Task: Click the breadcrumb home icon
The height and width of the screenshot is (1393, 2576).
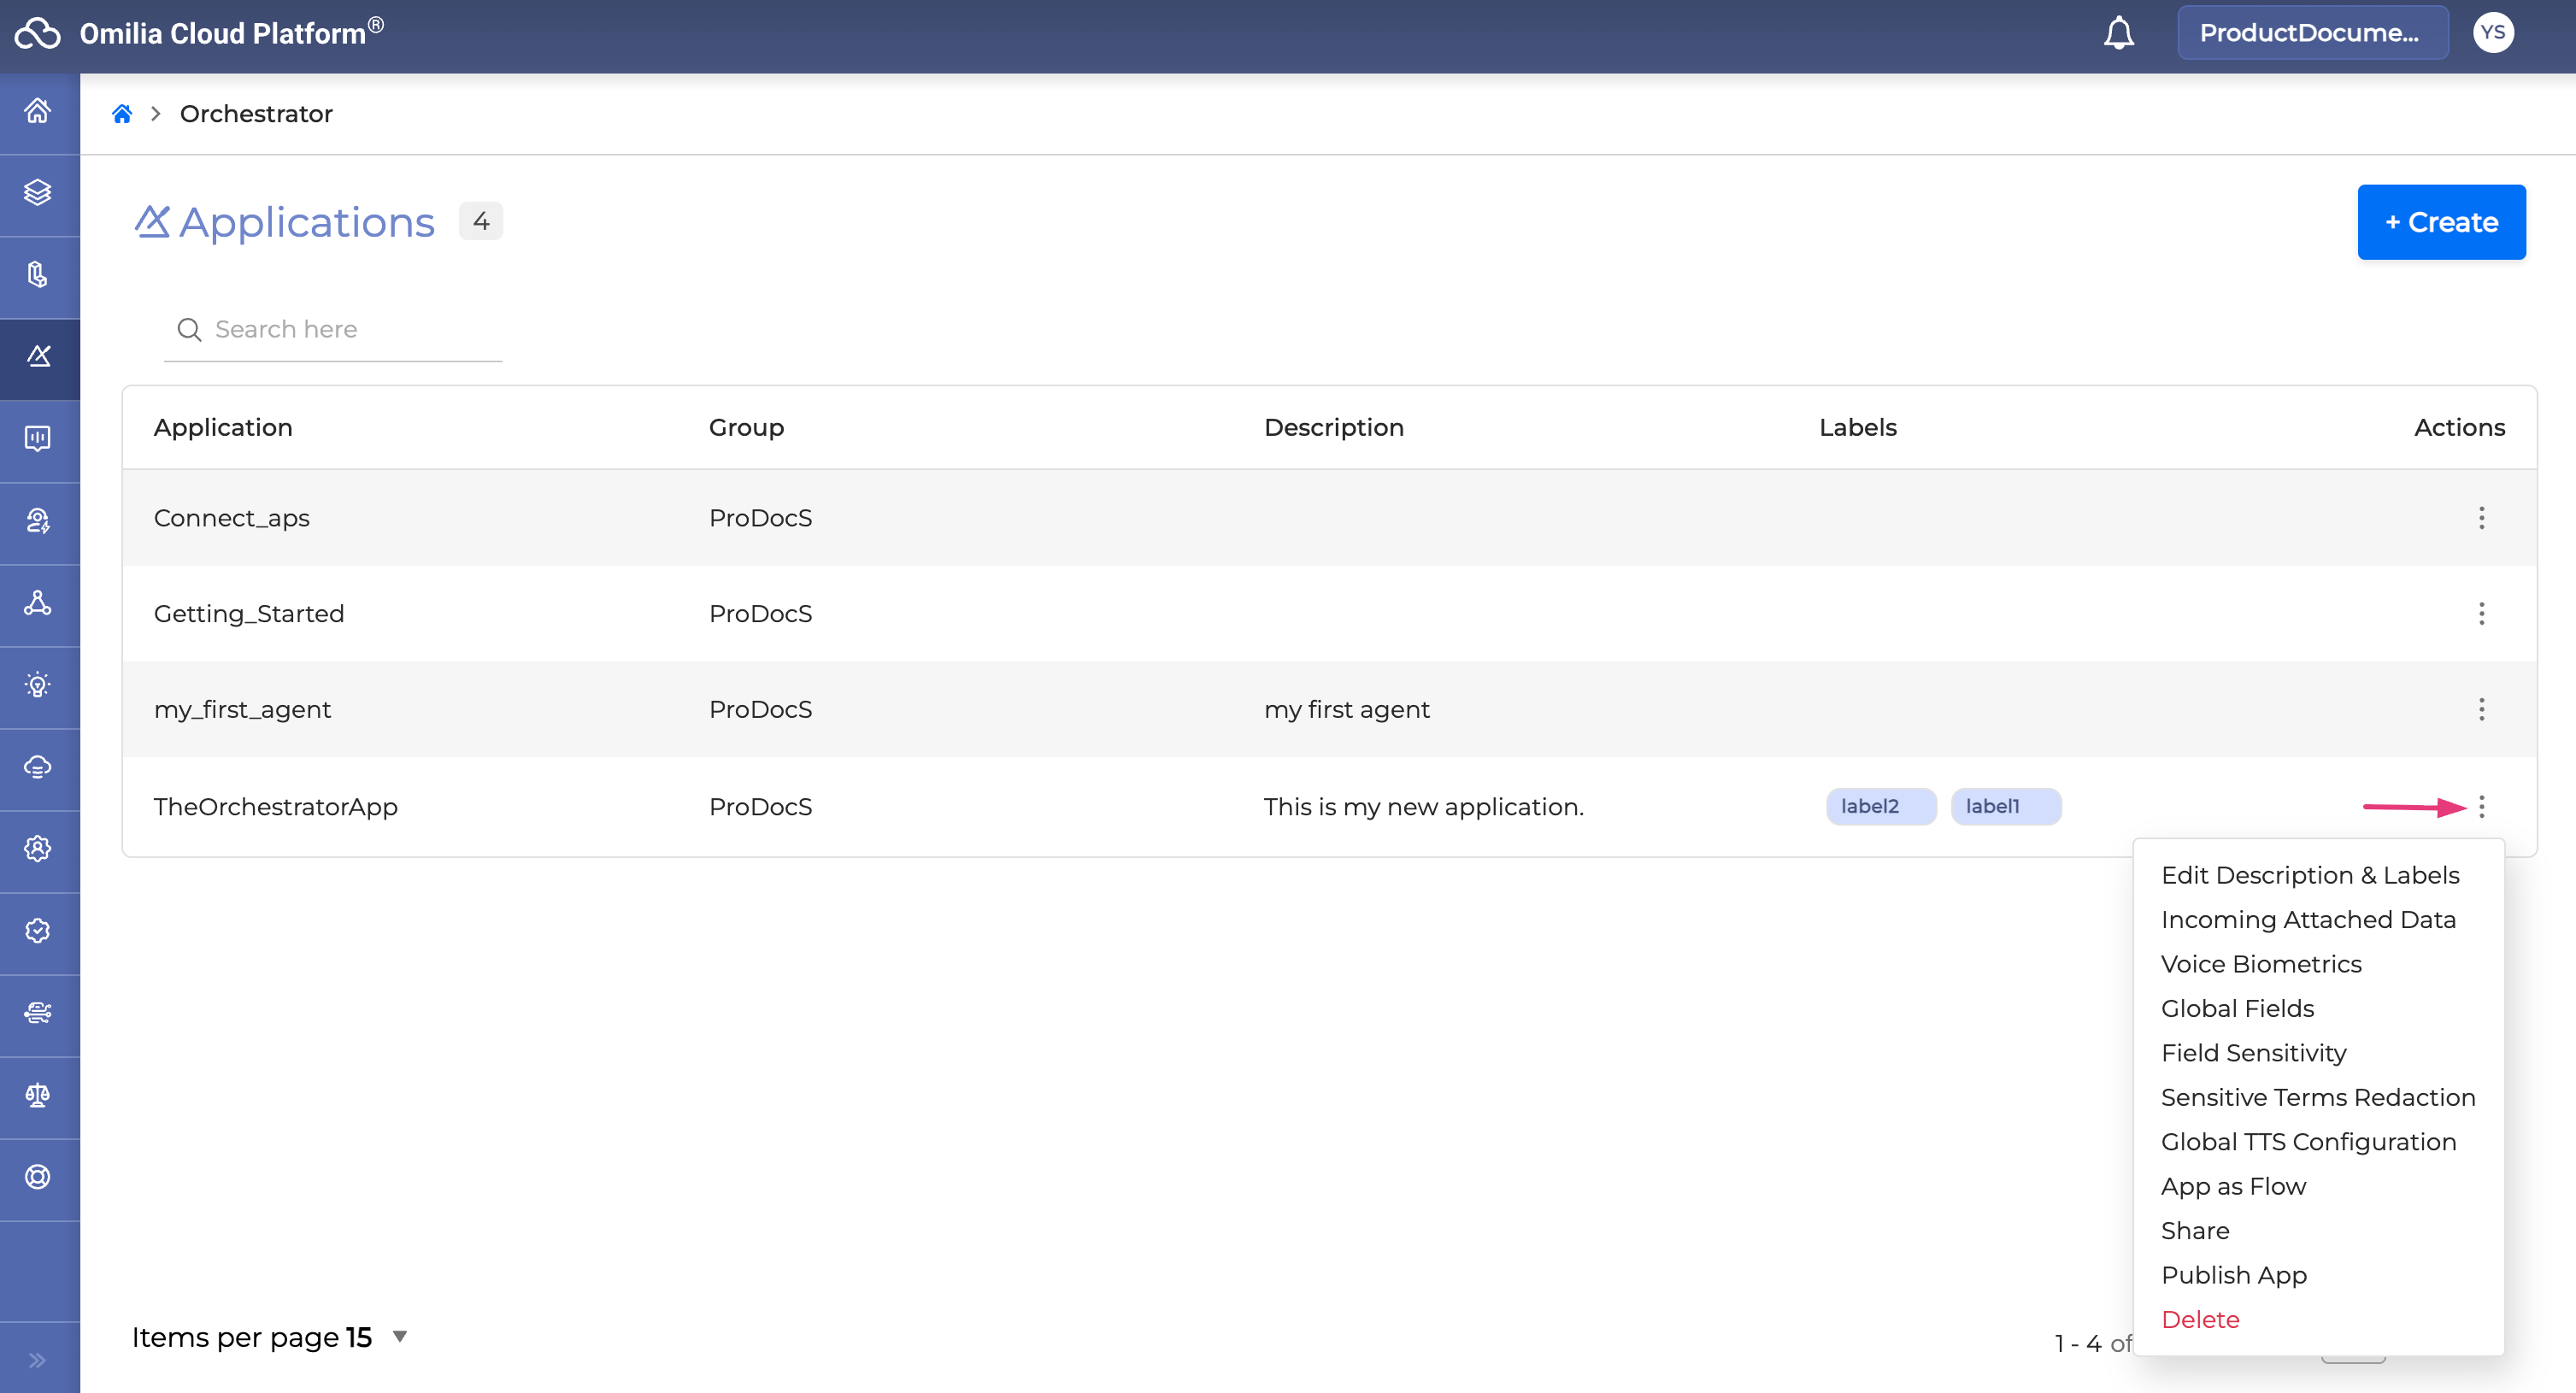Action: (x=122, y=114)
